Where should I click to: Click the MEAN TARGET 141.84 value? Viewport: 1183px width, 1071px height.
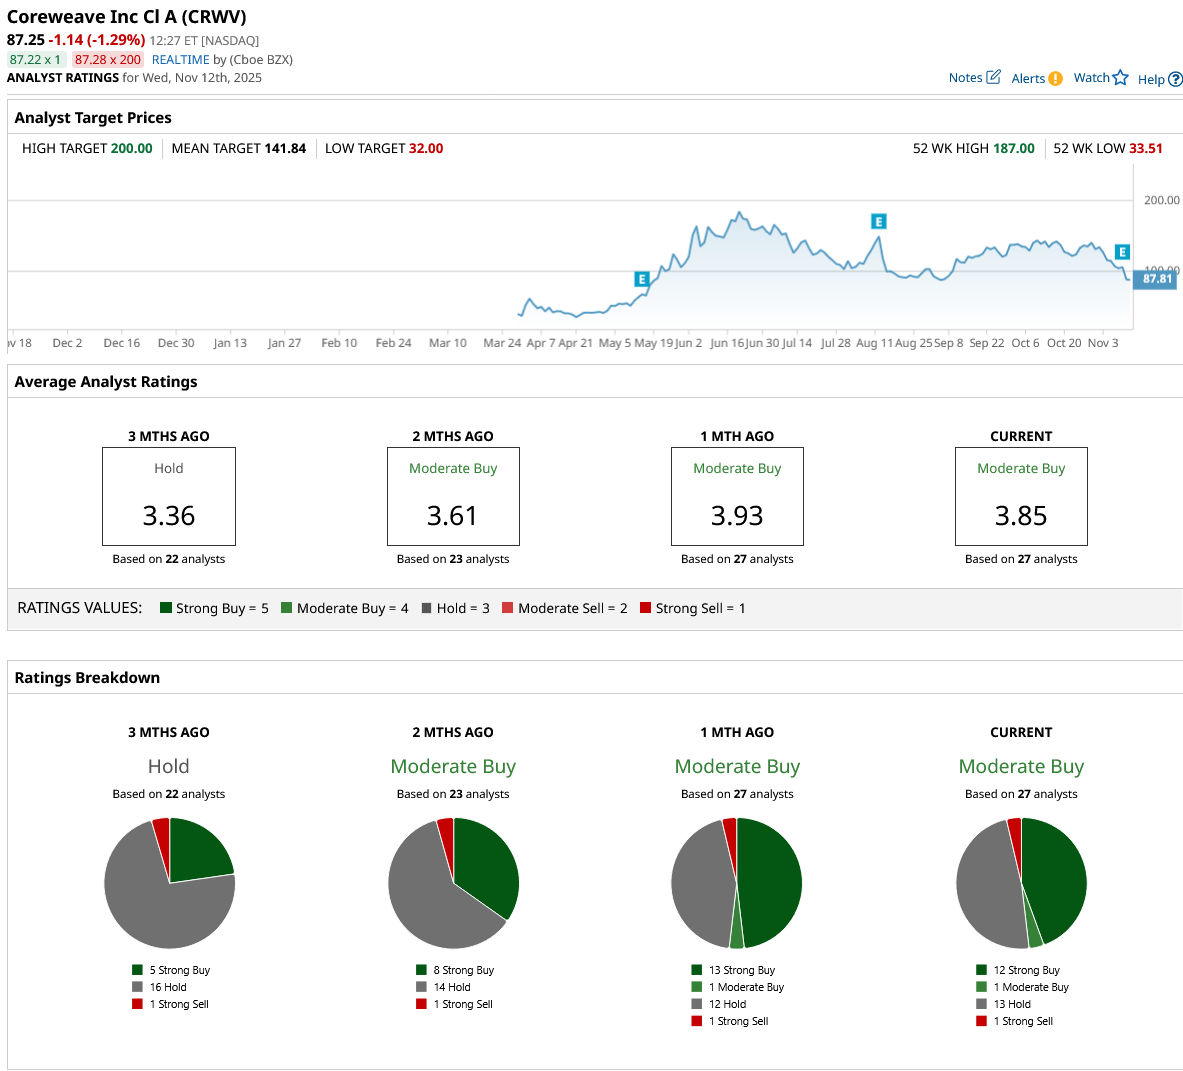pos(285,148)
